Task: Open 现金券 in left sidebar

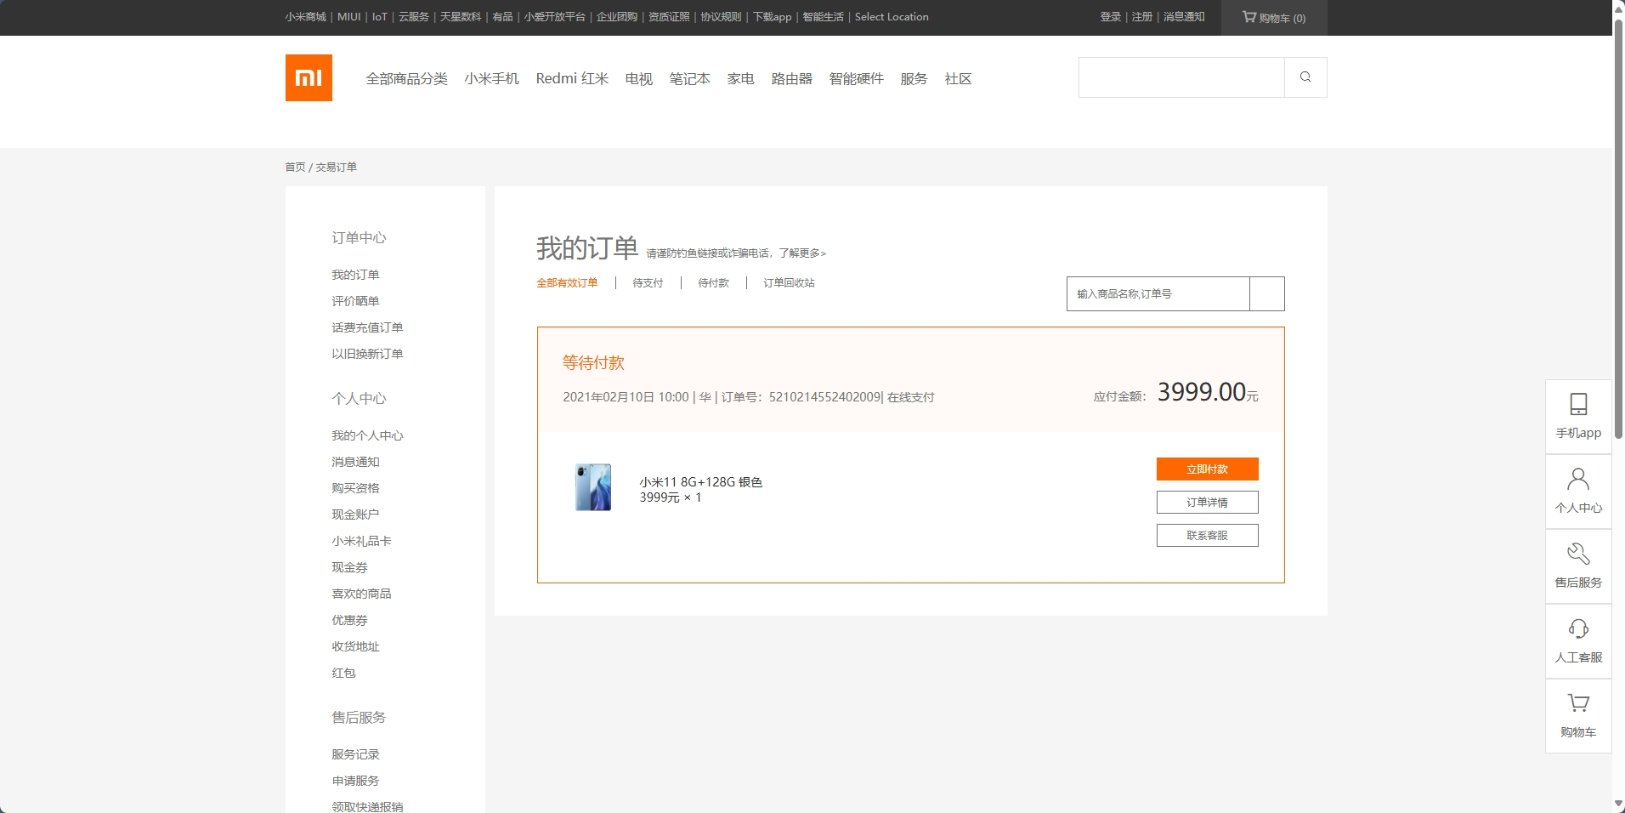Action: tap(350, 567)
